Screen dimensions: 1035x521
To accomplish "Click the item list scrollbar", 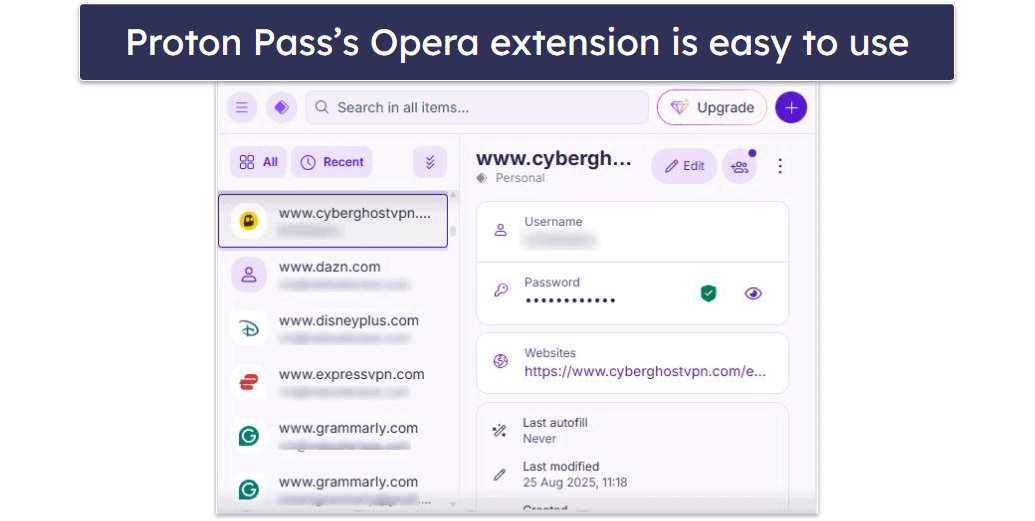I will 453,231.
